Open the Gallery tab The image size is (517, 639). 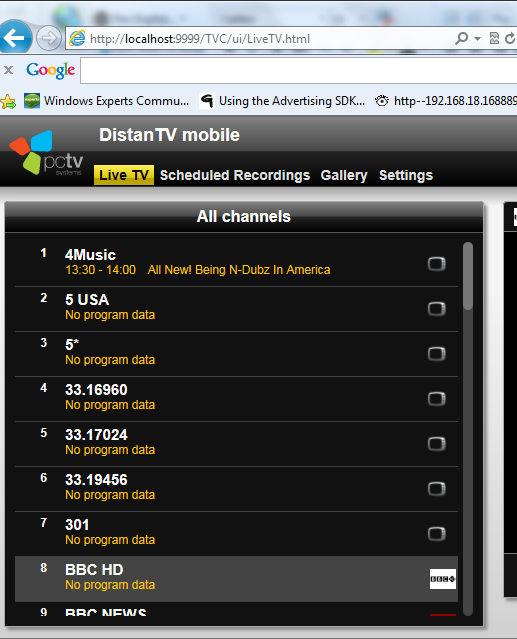[344, 175]
